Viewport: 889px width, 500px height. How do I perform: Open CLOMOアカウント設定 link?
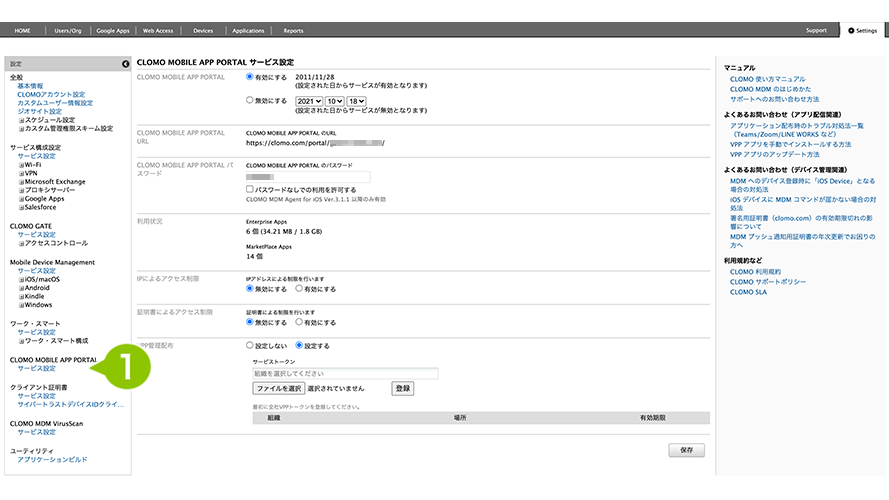tap(51, 95)
